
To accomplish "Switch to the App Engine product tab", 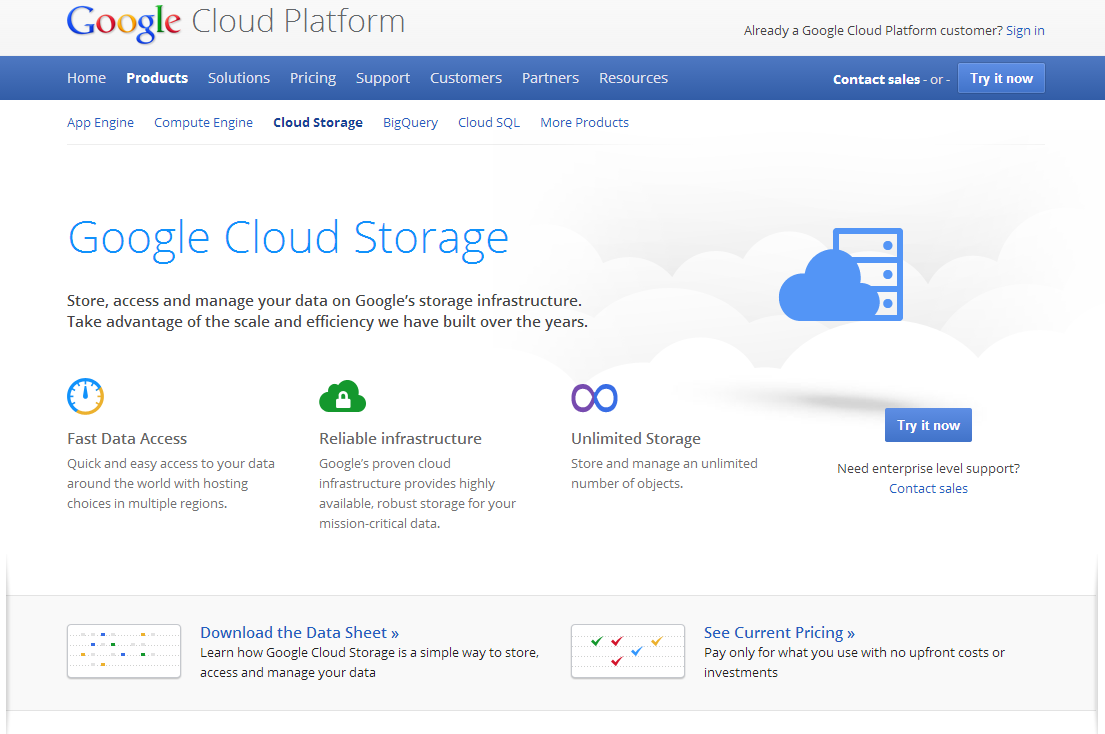I will coord(100,123).
